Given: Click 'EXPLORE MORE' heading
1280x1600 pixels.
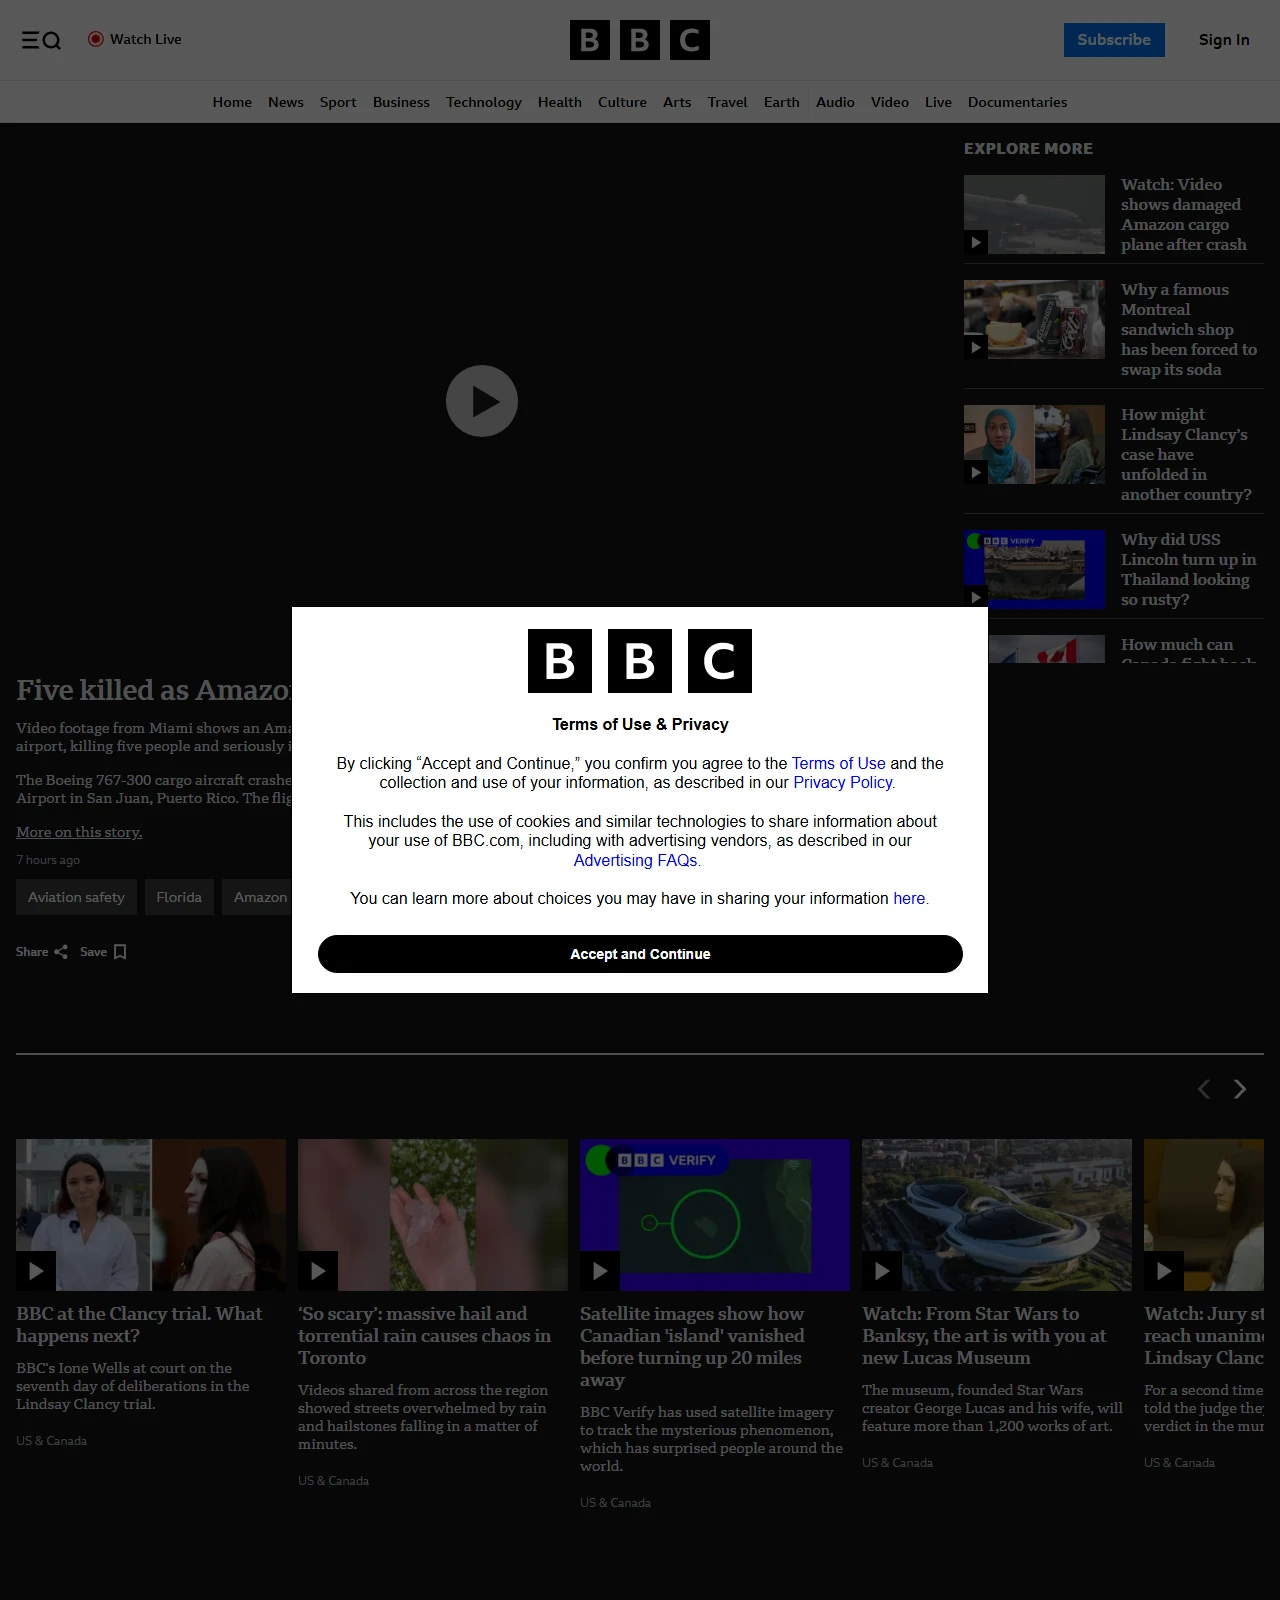Looking at the screenshot, I should click(1028, 148).
